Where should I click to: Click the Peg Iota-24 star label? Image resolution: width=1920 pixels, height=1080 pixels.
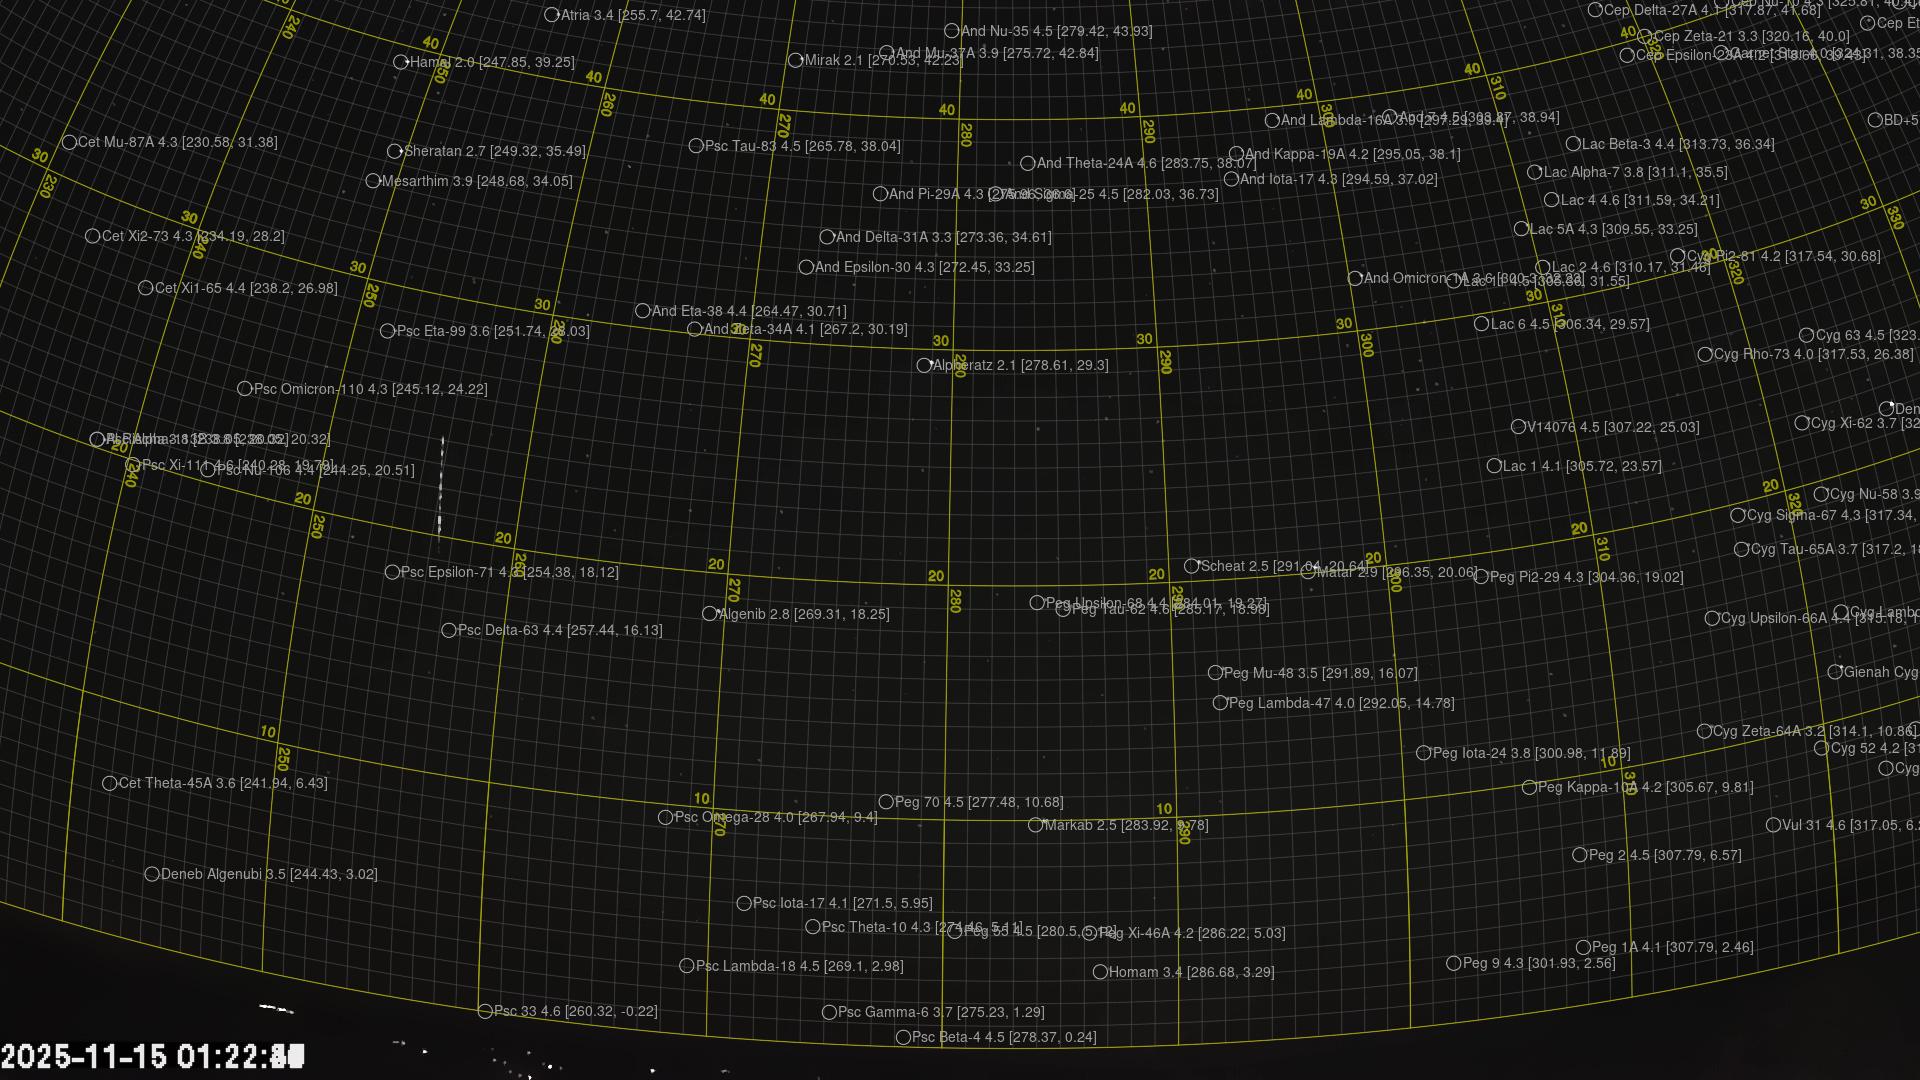pyautogui.click(x=1530, y=753)
